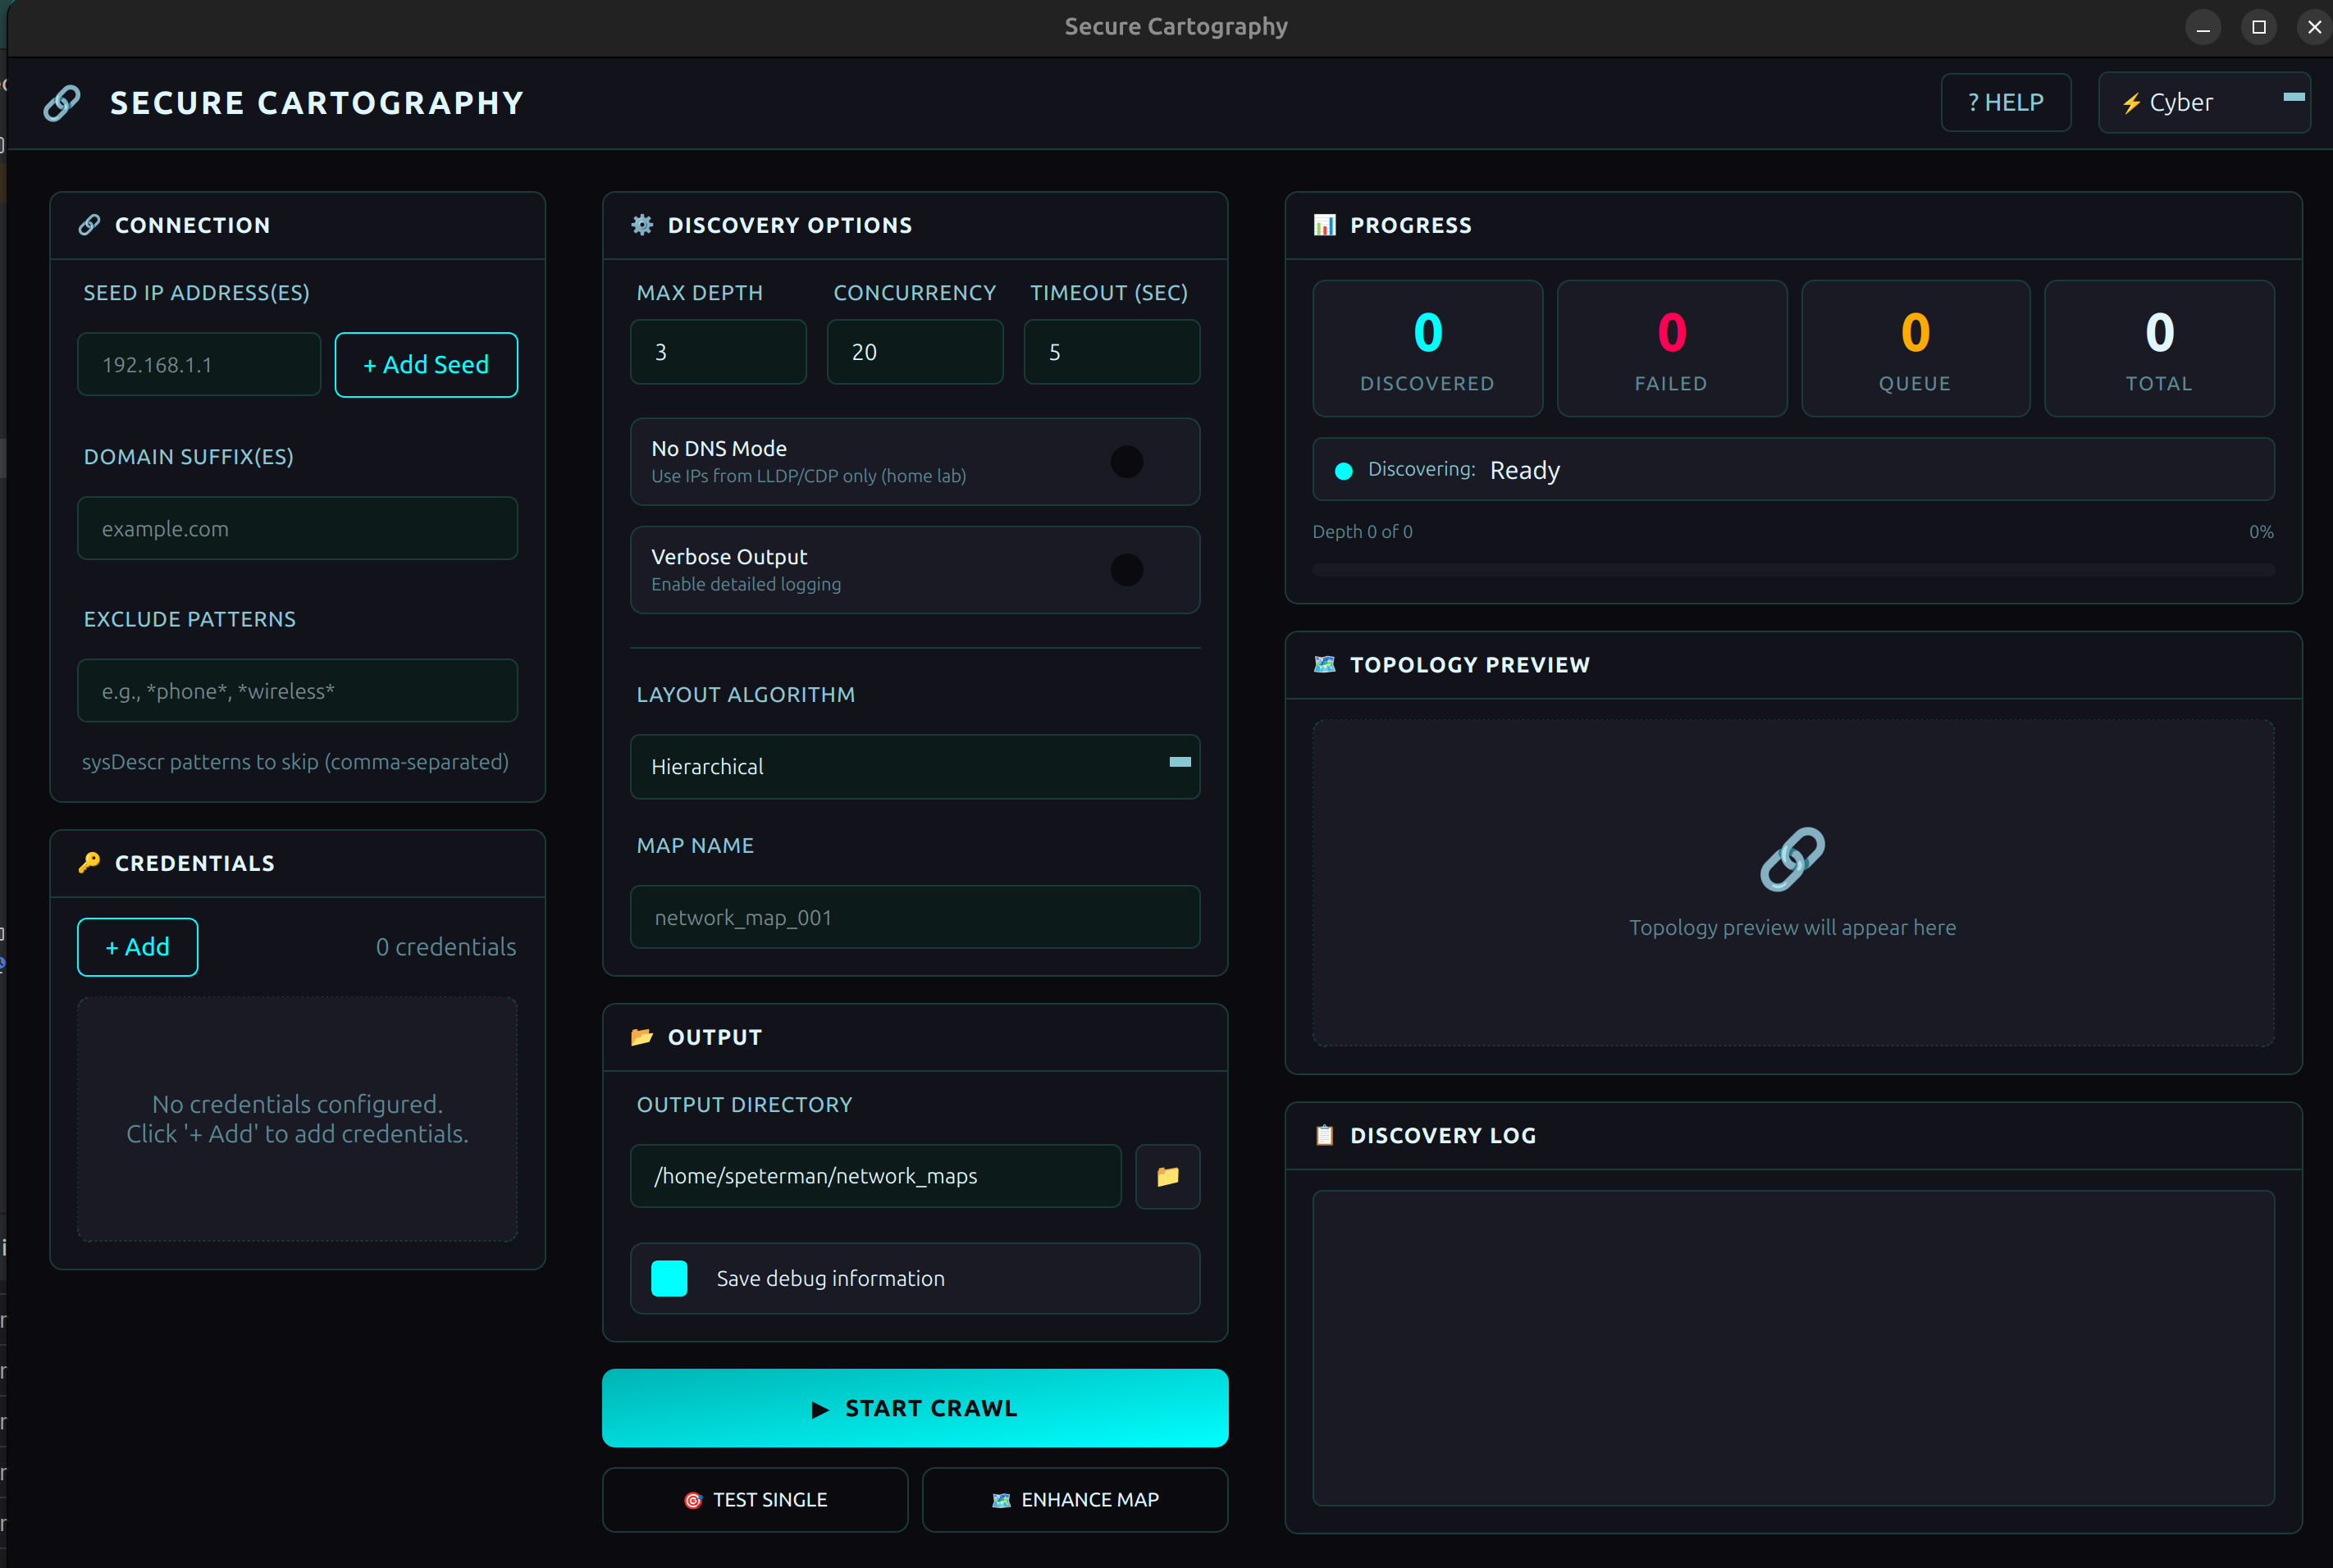Click Add Seed to add a seed IP
This screenshot has height=1568, width=2333.
pyautogui.click(x=426, y=364)
